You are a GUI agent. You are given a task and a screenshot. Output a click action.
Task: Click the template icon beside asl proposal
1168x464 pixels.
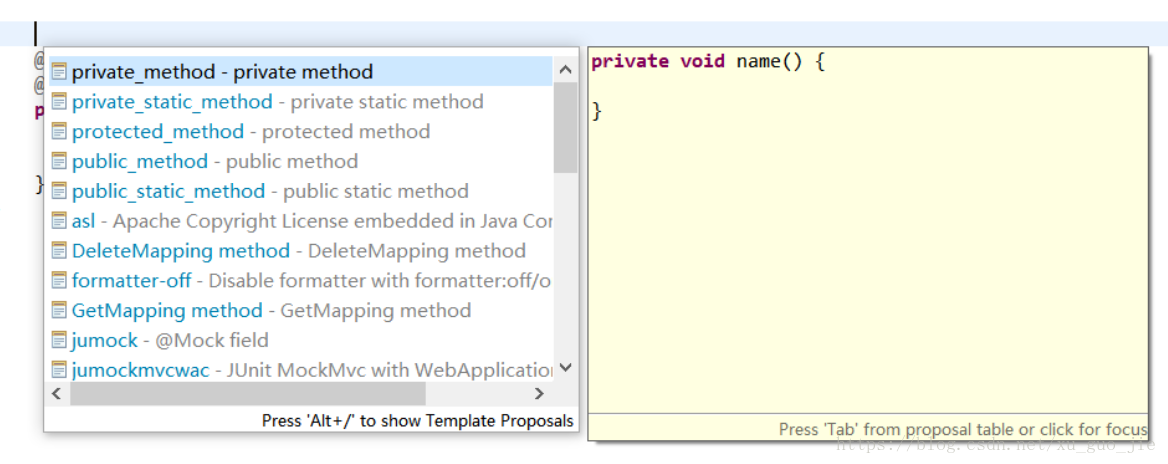[59, 221]
